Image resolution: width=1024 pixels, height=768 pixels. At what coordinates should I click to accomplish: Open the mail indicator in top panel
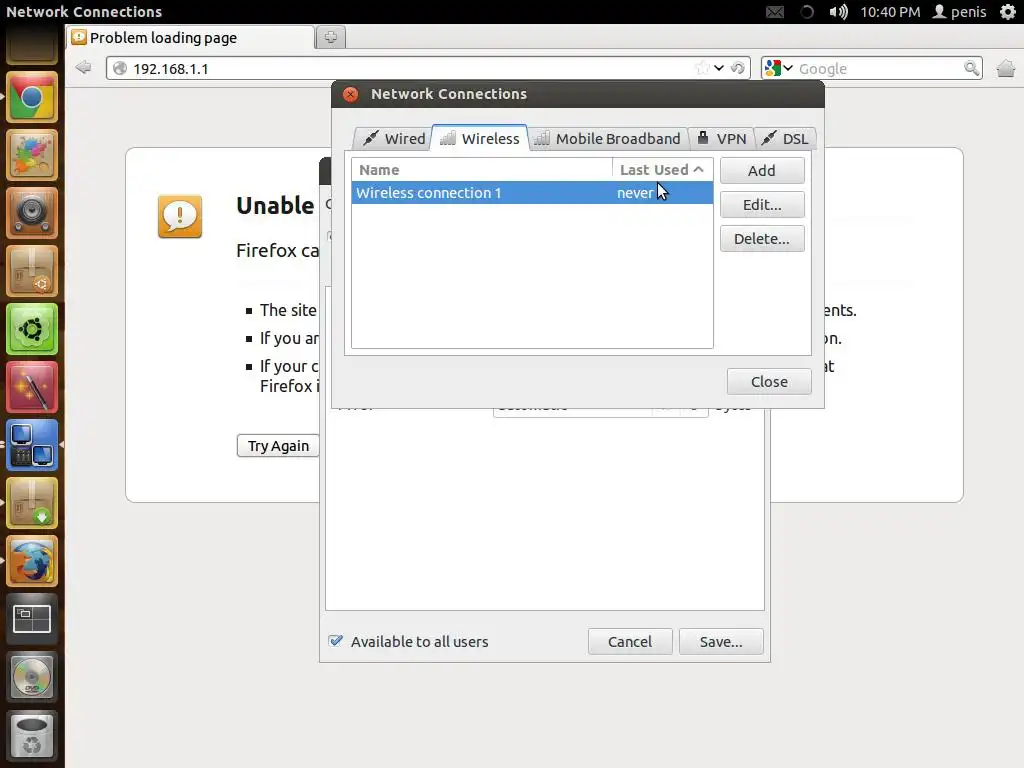pyautogui.click(x=775, y=12)
